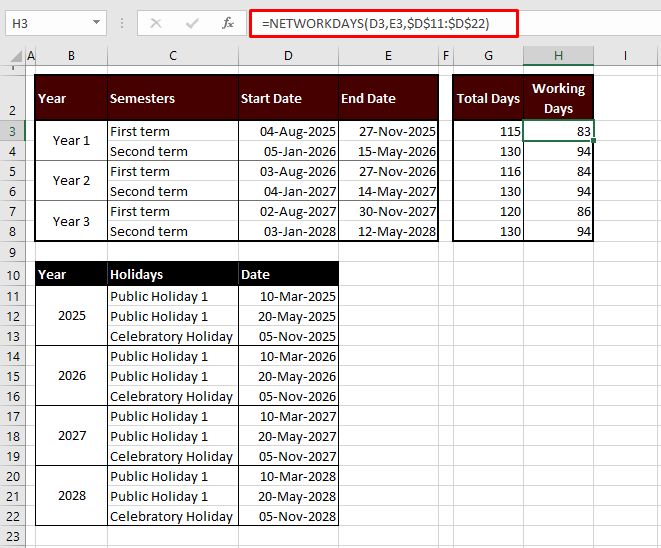
Task: Click the Cancel (X) formula bar icon
Action: click(x=156, y=22)
